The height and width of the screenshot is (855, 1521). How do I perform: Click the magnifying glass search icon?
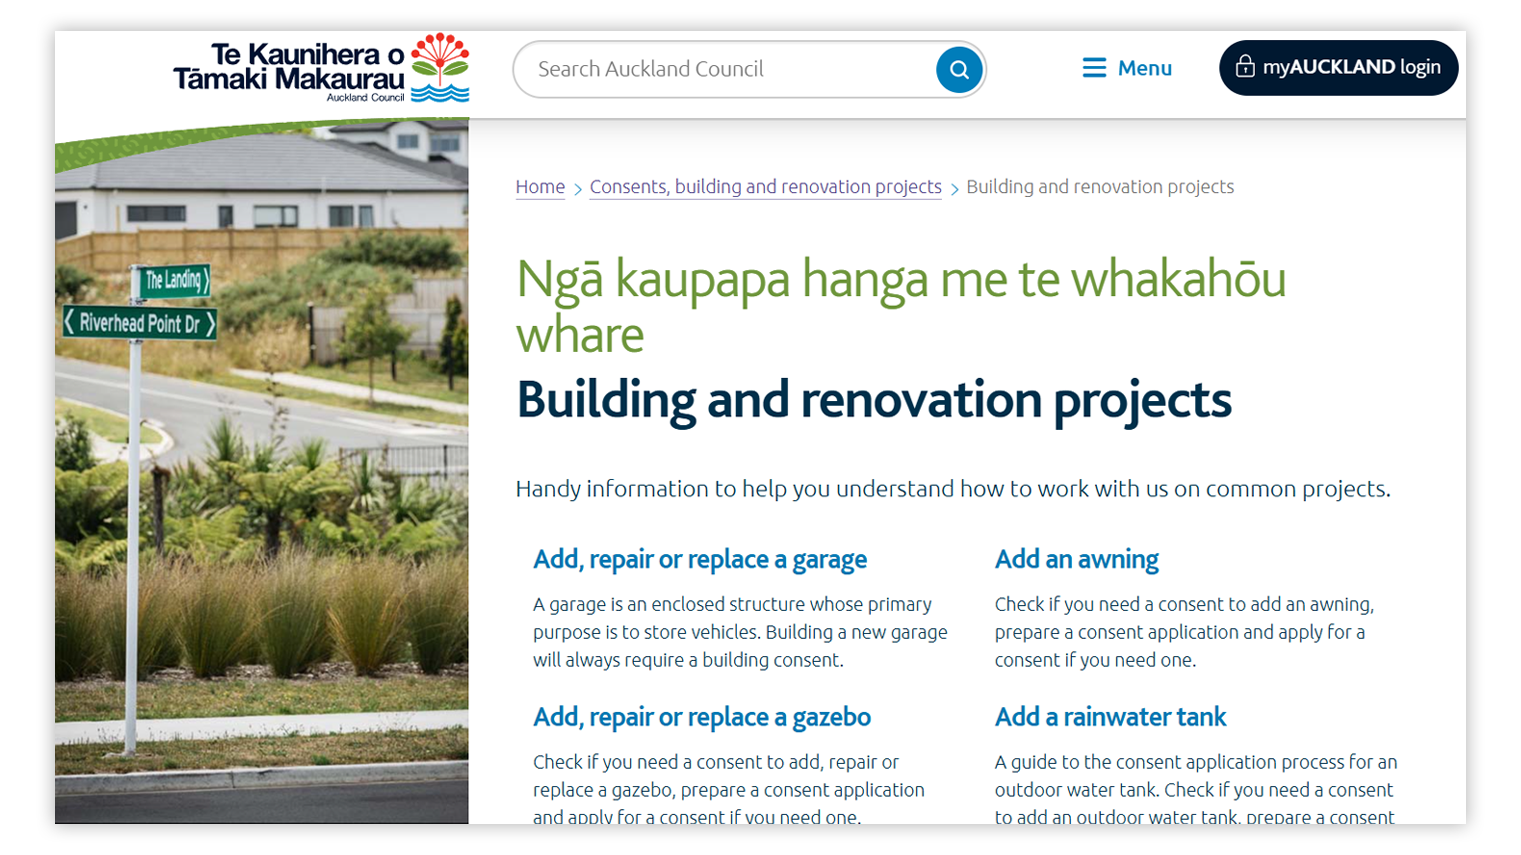point(959,69)
